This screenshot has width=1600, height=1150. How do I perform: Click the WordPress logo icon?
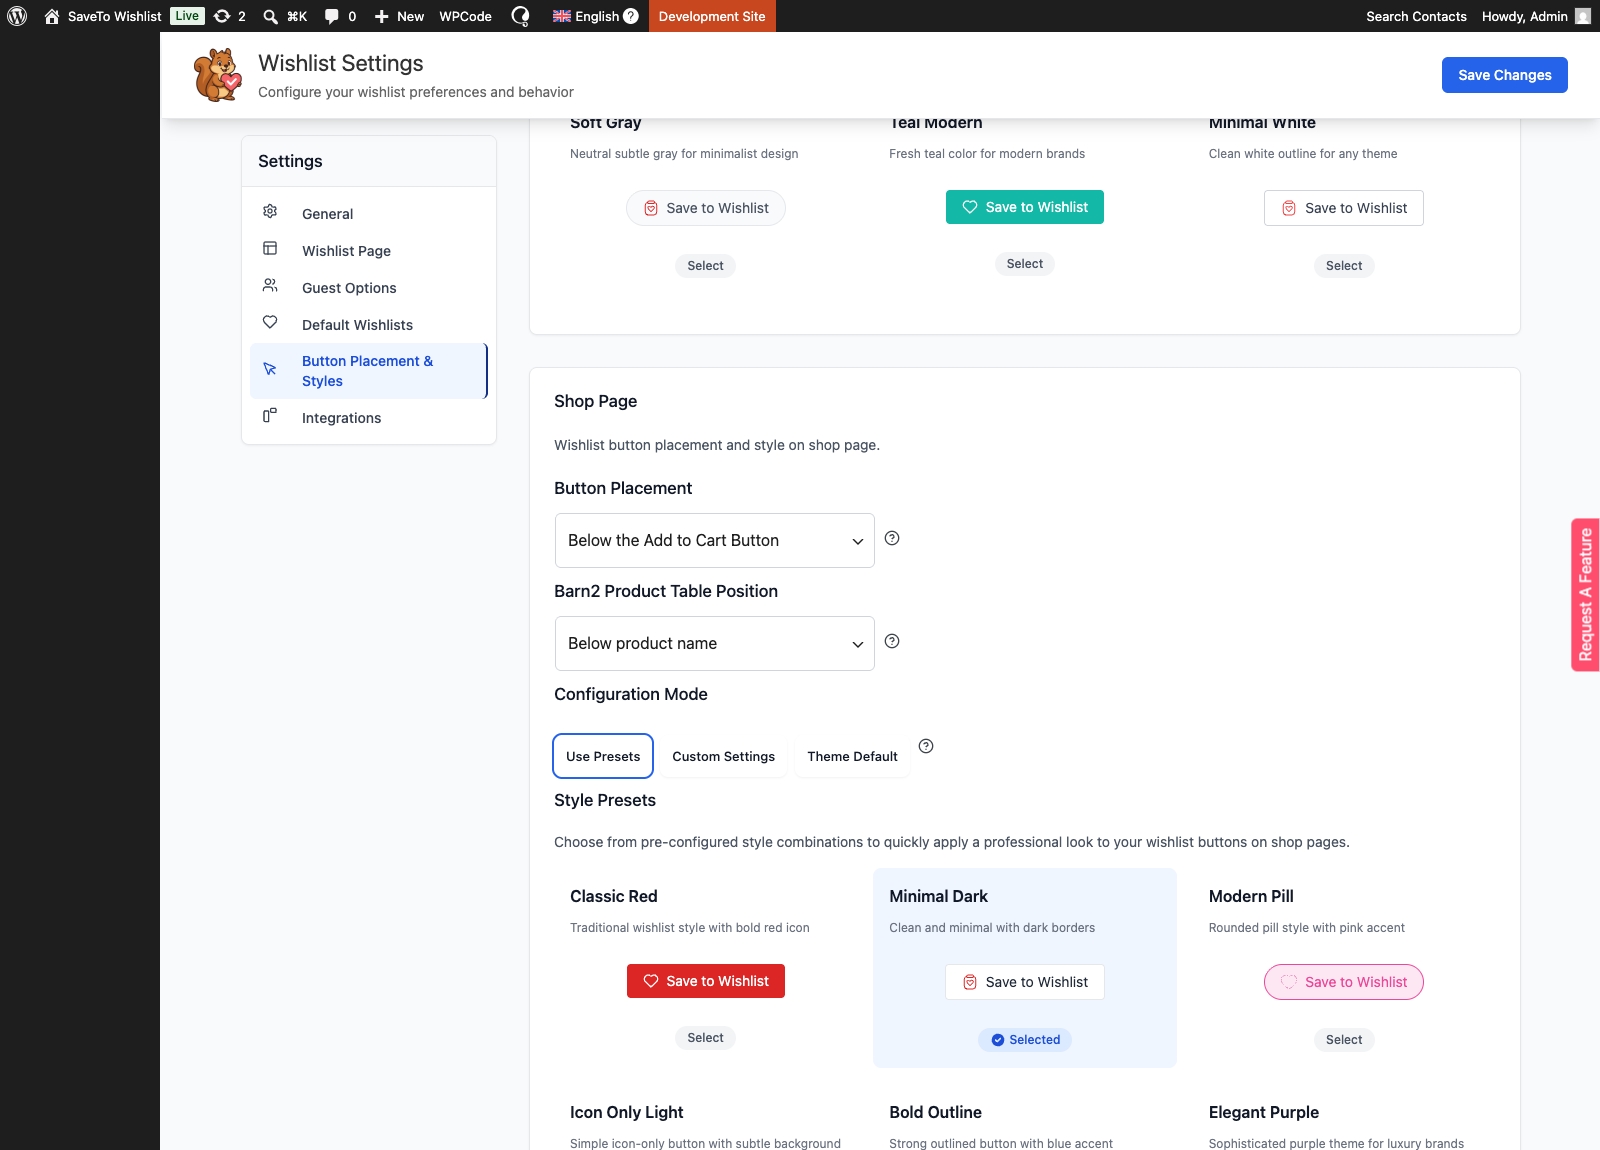coord(17,16)
